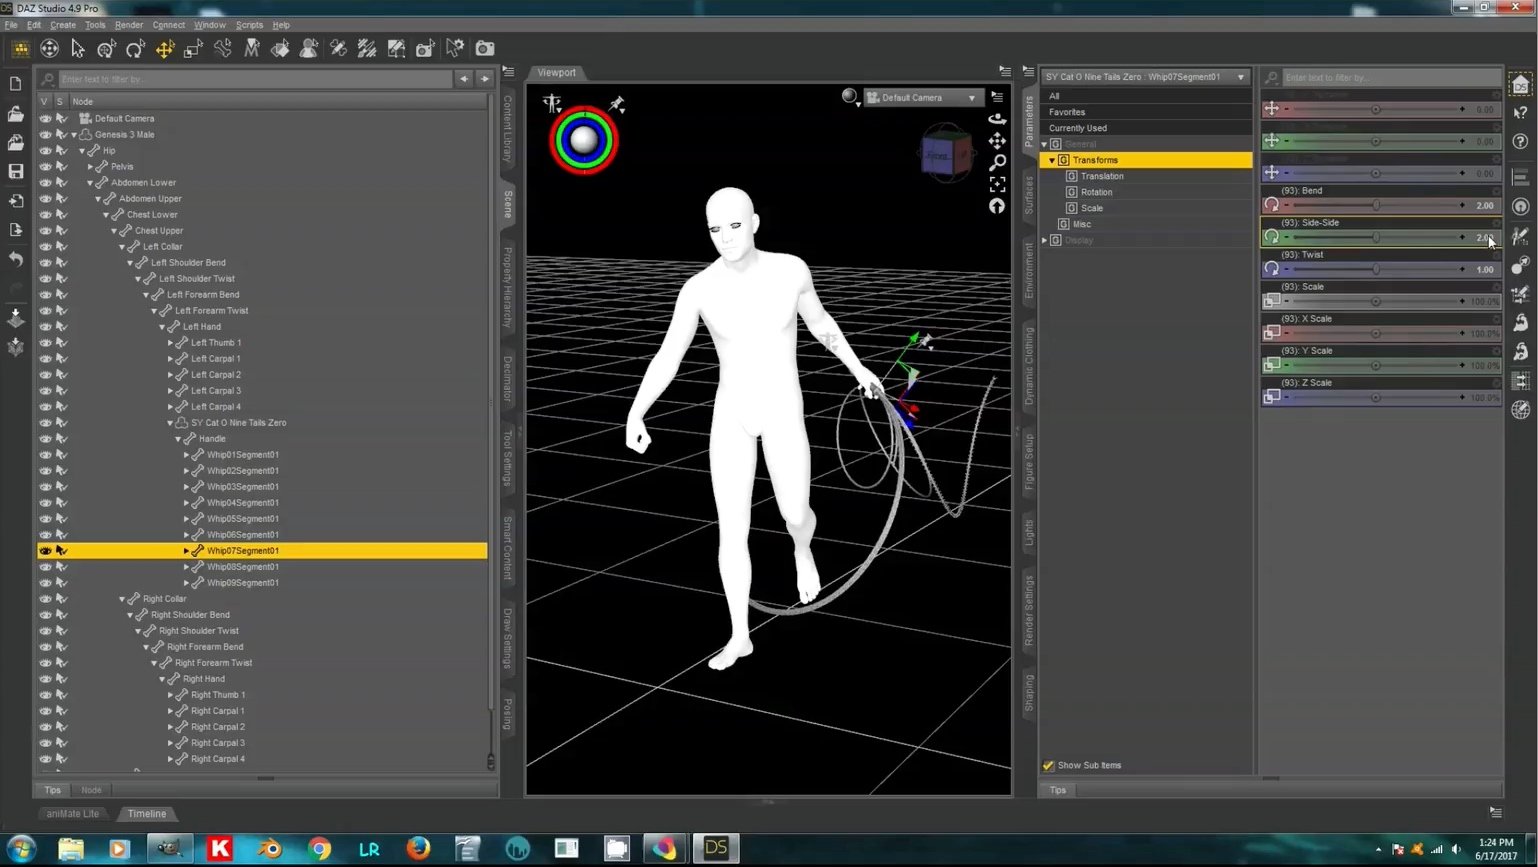The width and height of the screenshot is (1538, 867).
Task: Launch Blender from the taskbar
Action: [269, 849]
